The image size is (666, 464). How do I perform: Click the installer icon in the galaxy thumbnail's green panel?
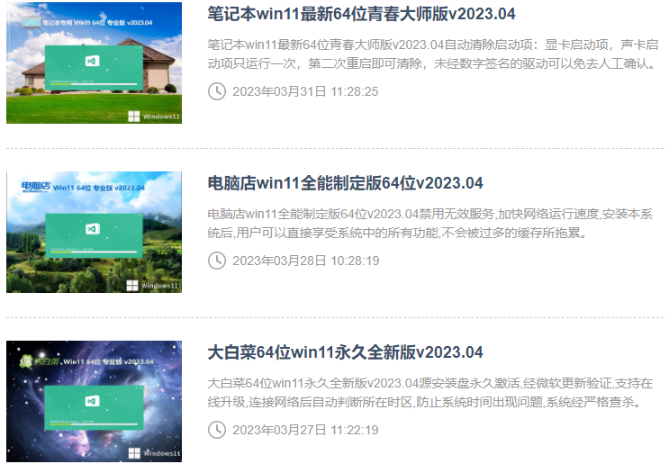point(92,401)
